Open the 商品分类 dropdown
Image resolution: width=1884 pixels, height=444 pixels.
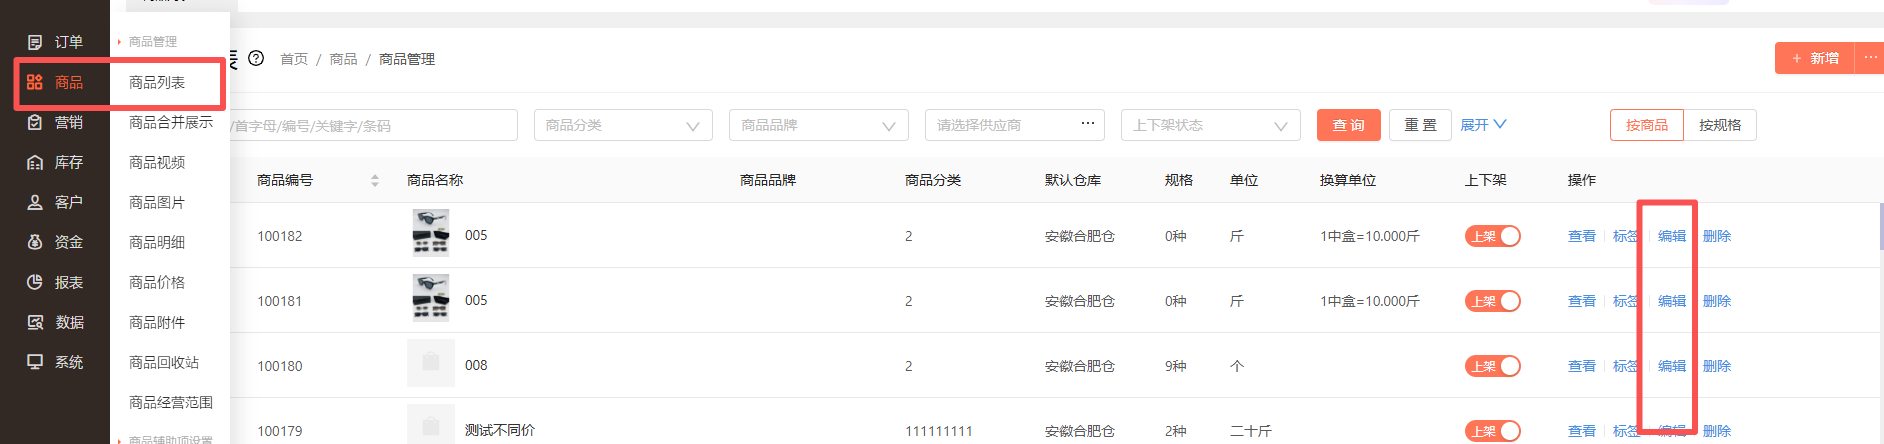(623, 125)
